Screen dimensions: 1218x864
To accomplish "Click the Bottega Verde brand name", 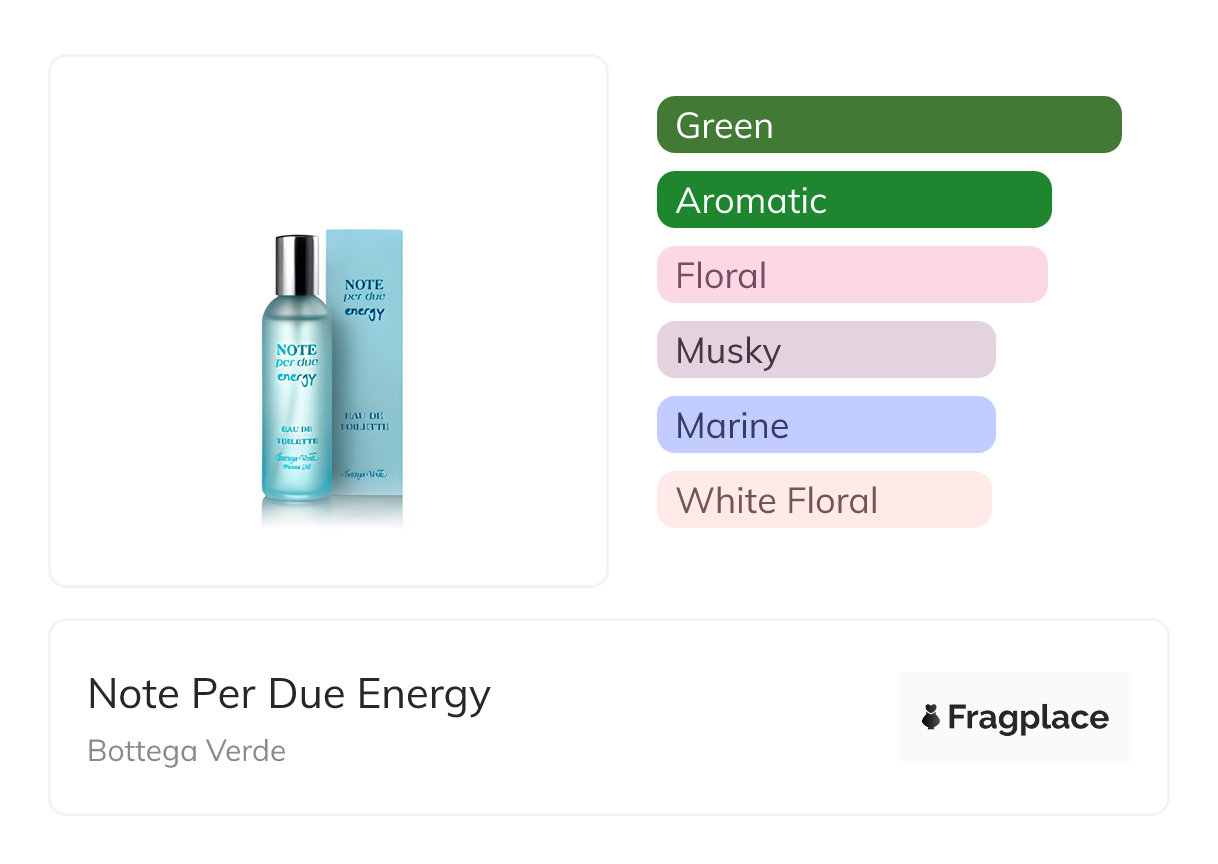I will click(187, 750).
